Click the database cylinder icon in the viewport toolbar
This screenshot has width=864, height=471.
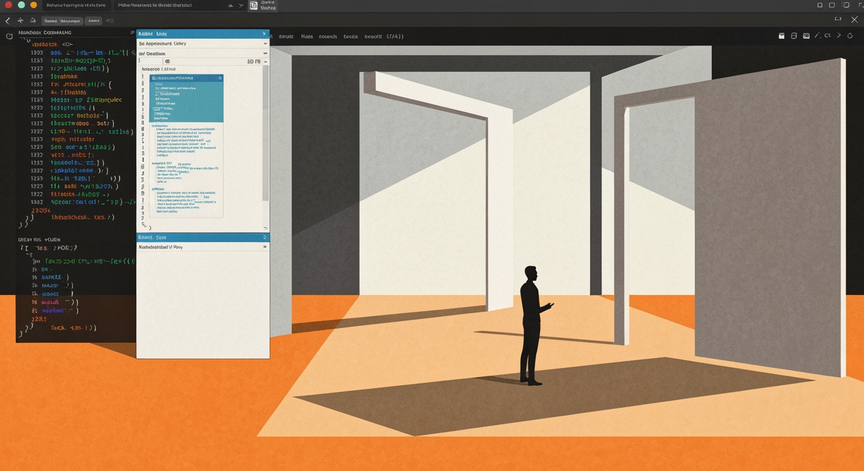793,36
